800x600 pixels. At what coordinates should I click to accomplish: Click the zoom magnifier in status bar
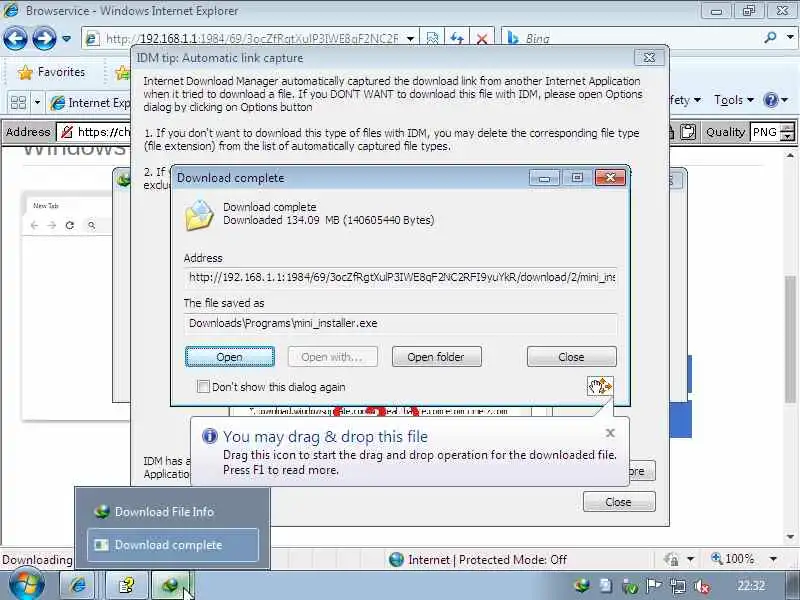click(717, 559)
